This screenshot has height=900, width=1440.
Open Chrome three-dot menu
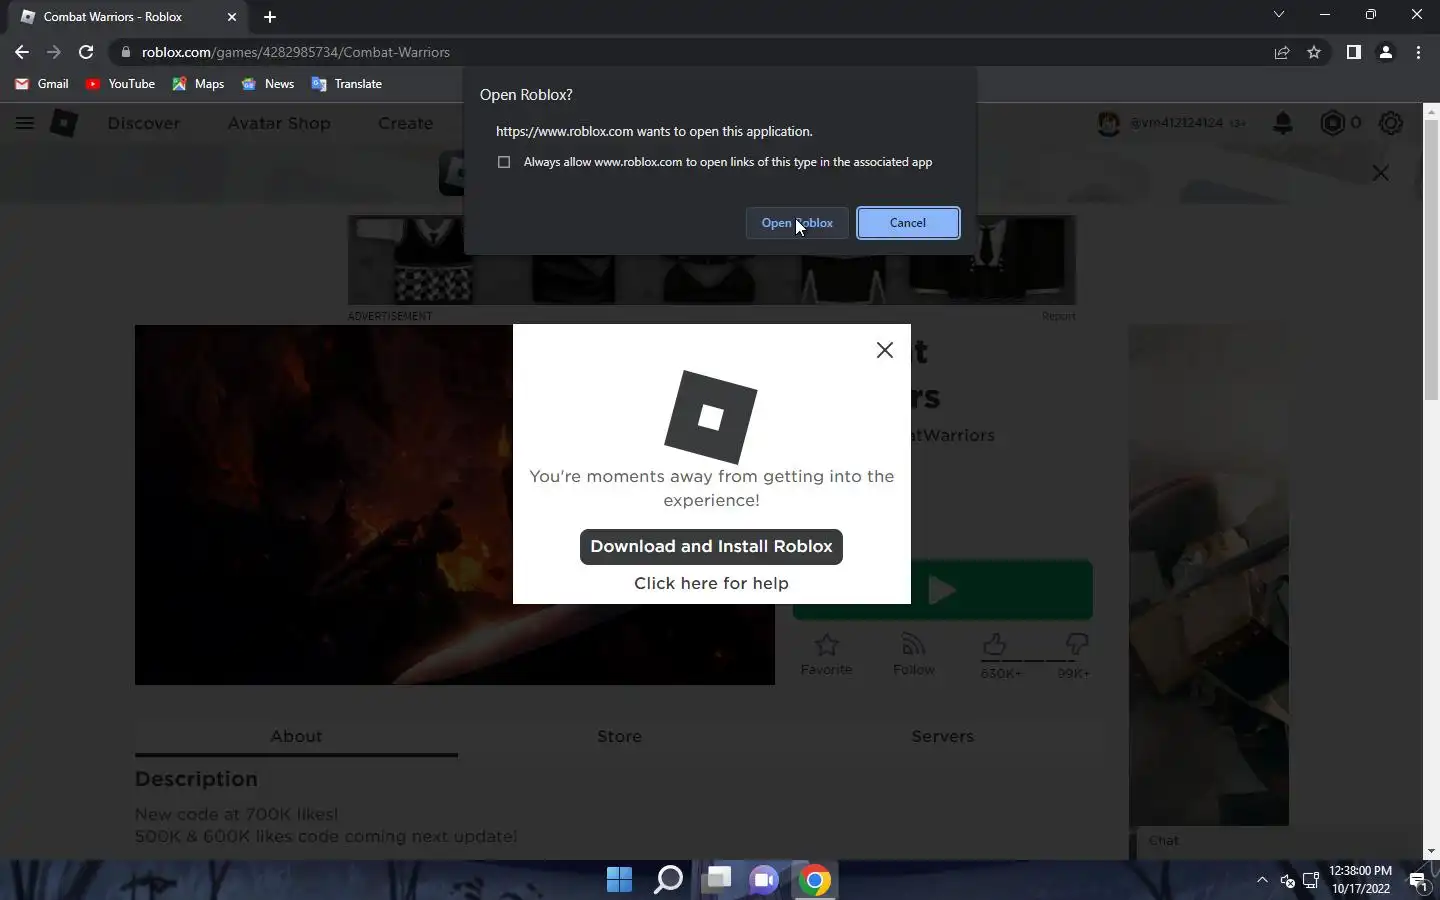point(1418,52)
